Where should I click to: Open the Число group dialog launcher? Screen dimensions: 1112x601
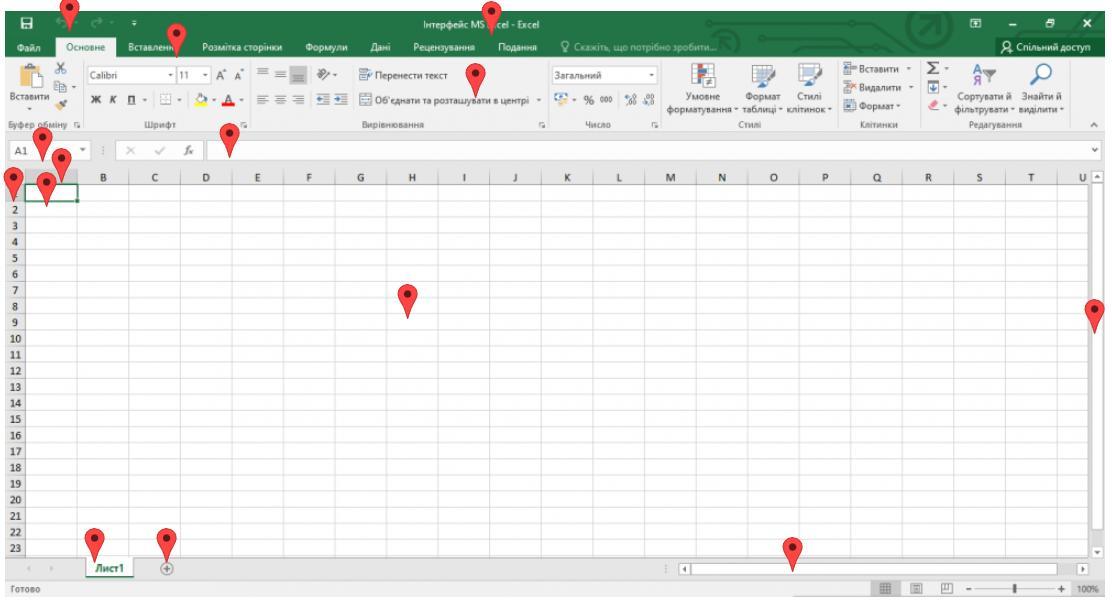(655, 125)
